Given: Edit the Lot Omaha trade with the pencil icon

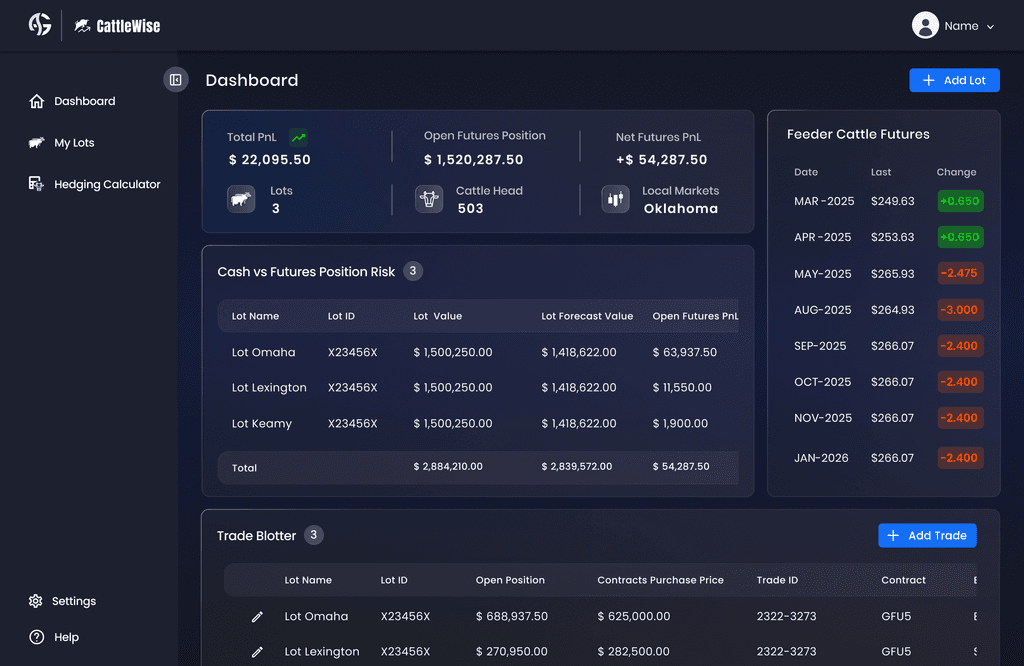Looking at the screenshot, I should click(257, 616).
